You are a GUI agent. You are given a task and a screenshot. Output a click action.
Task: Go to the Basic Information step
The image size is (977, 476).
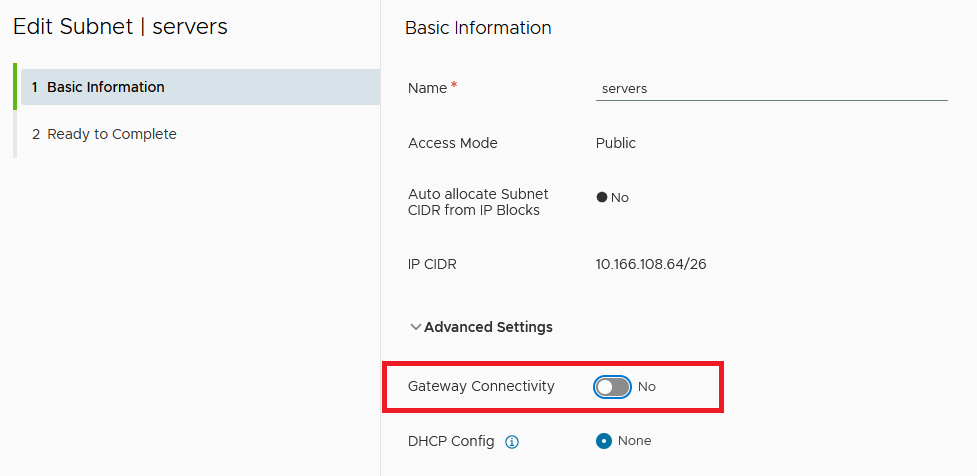105,87
